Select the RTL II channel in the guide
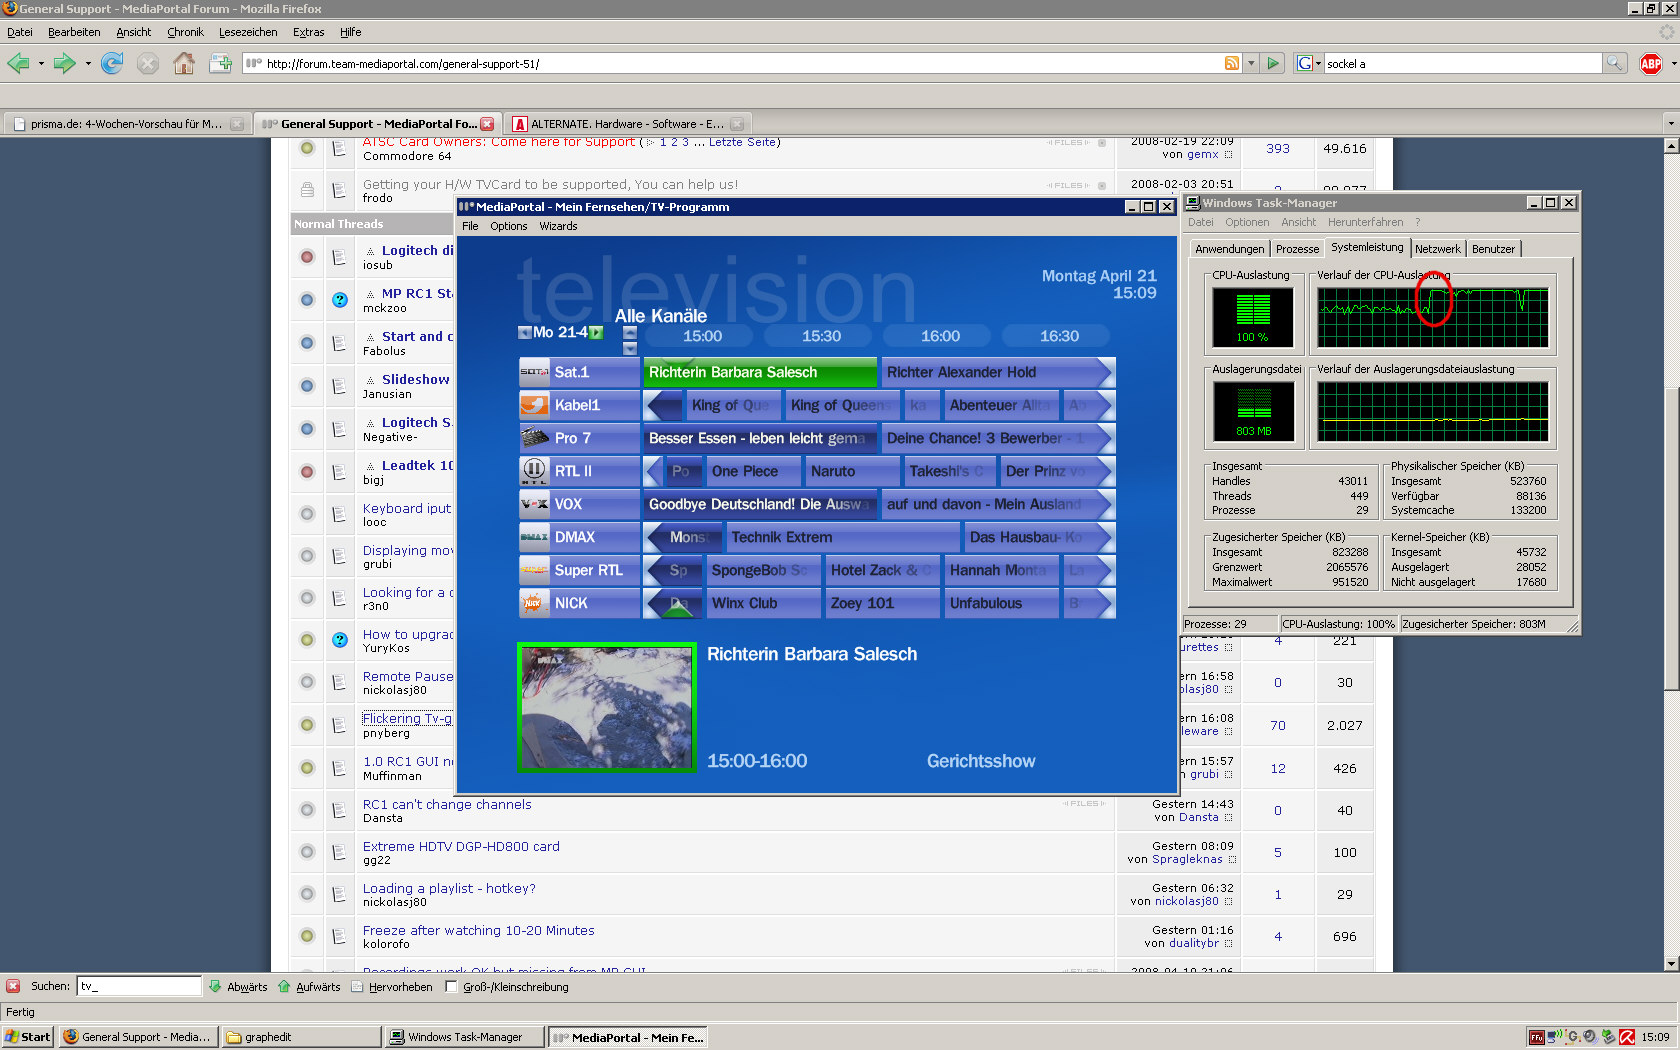1680x1050 pixels. coord(579,471)
